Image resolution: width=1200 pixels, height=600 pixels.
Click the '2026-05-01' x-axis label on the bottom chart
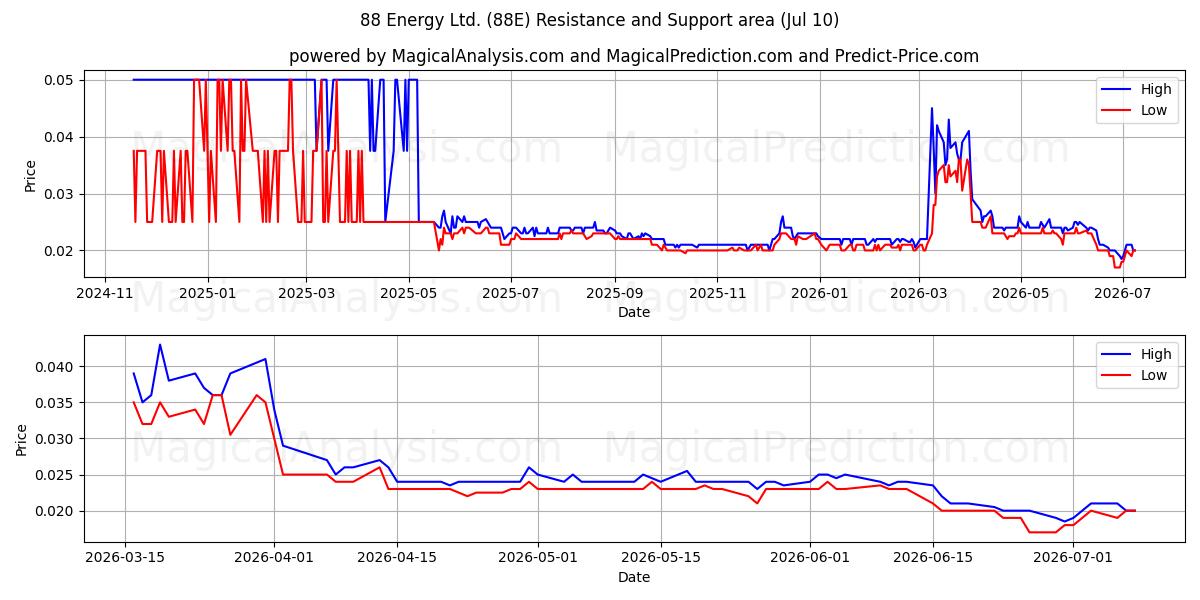[x=538, y=559]
